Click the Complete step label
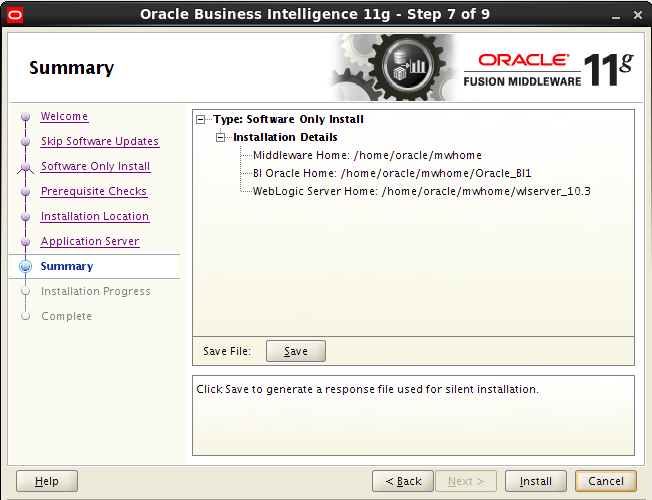This screenshot has height=500, width=652. pos(67,316)
